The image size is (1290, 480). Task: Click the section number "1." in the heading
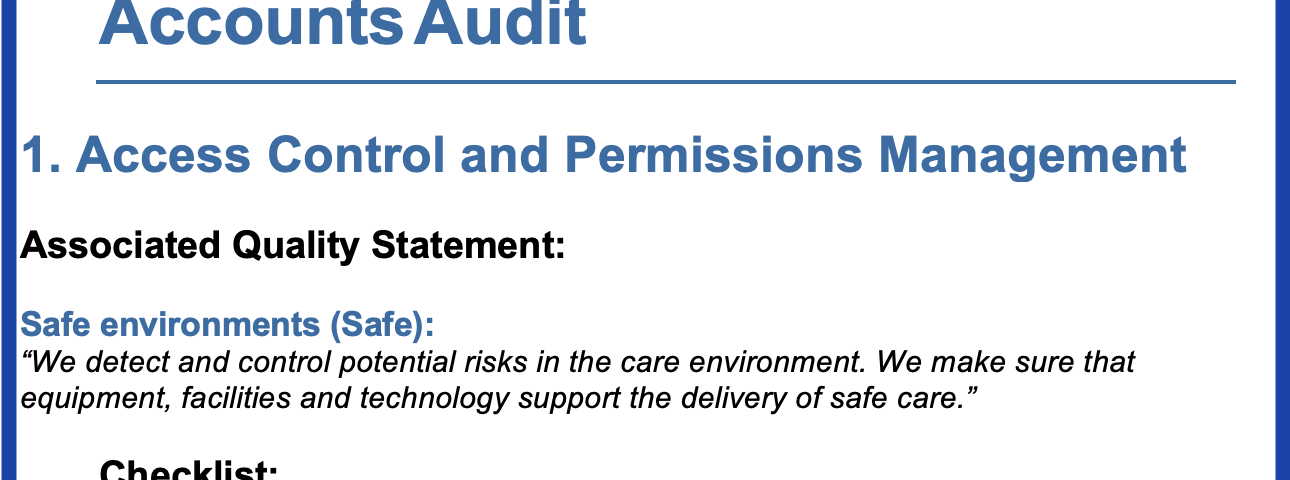41,156
